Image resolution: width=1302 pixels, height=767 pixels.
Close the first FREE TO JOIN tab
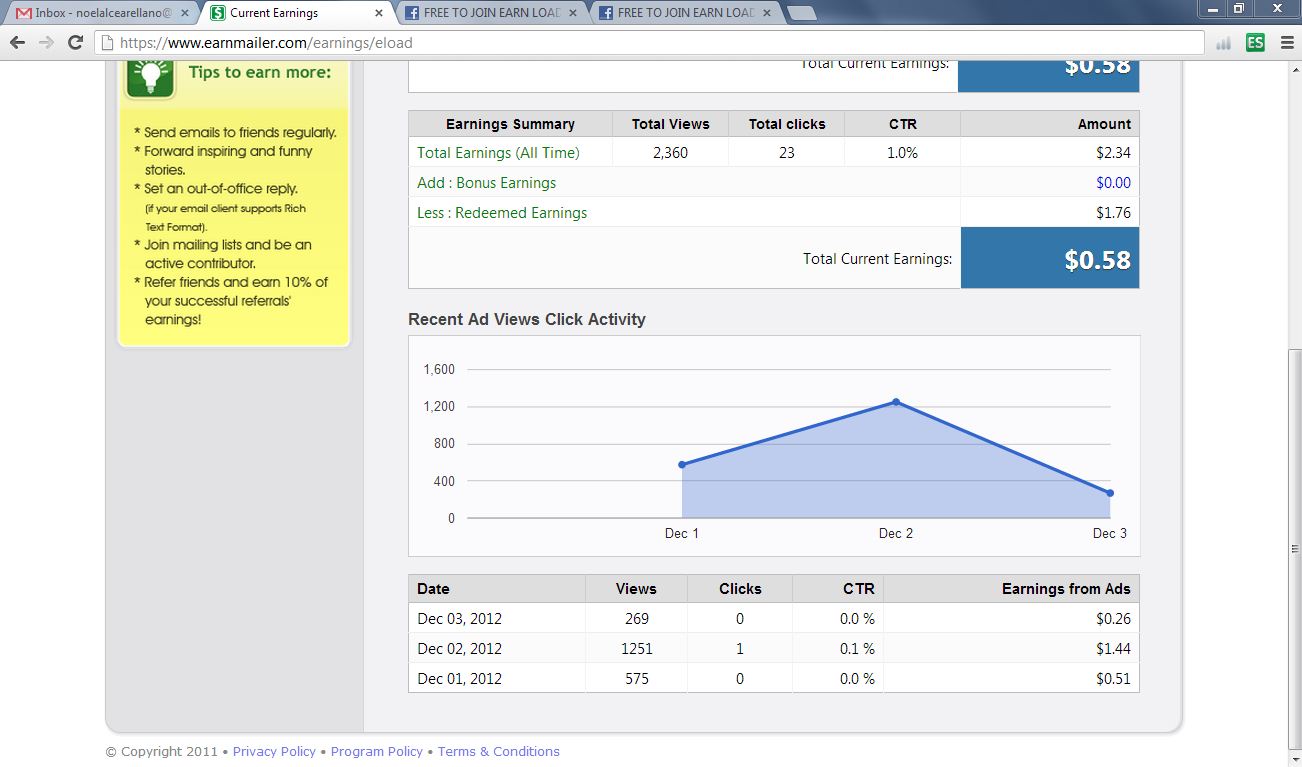point(572,13)
